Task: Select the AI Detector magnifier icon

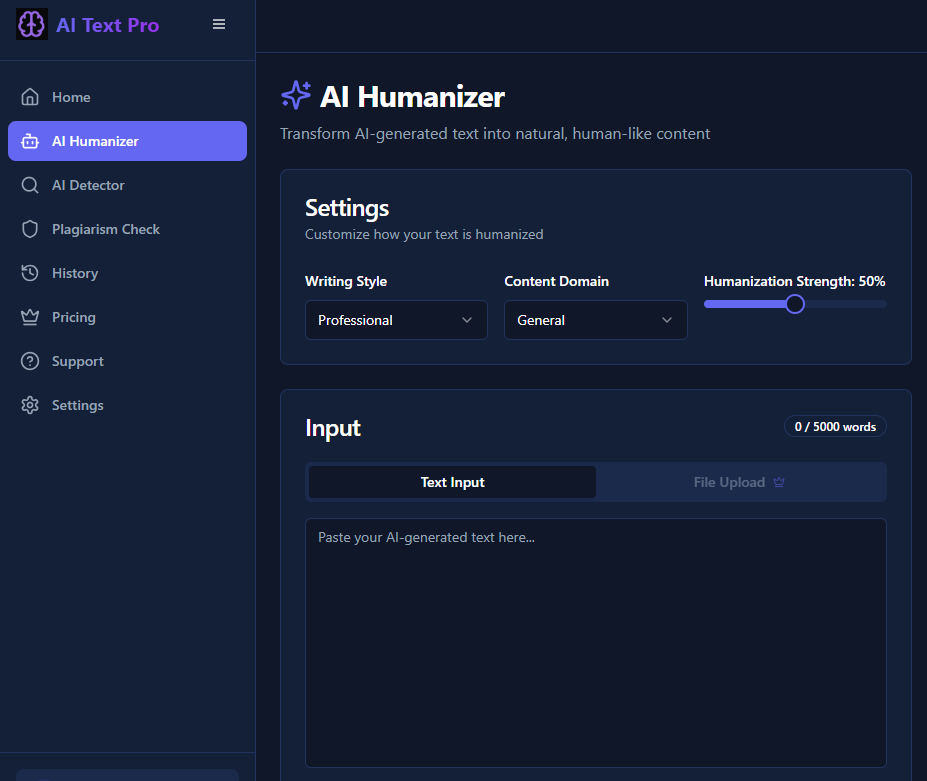Action: point(30,184)
